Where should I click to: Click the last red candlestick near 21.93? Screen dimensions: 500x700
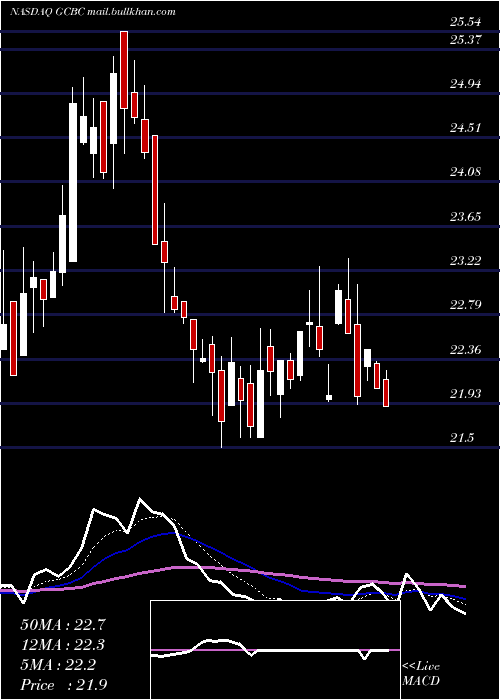coord(386,393)
